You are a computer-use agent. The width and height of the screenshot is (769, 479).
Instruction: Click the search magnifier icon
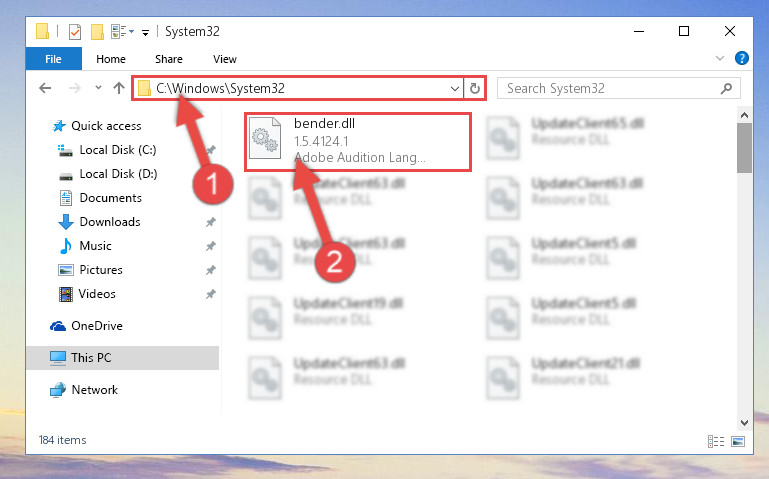[x=726, y=88]
